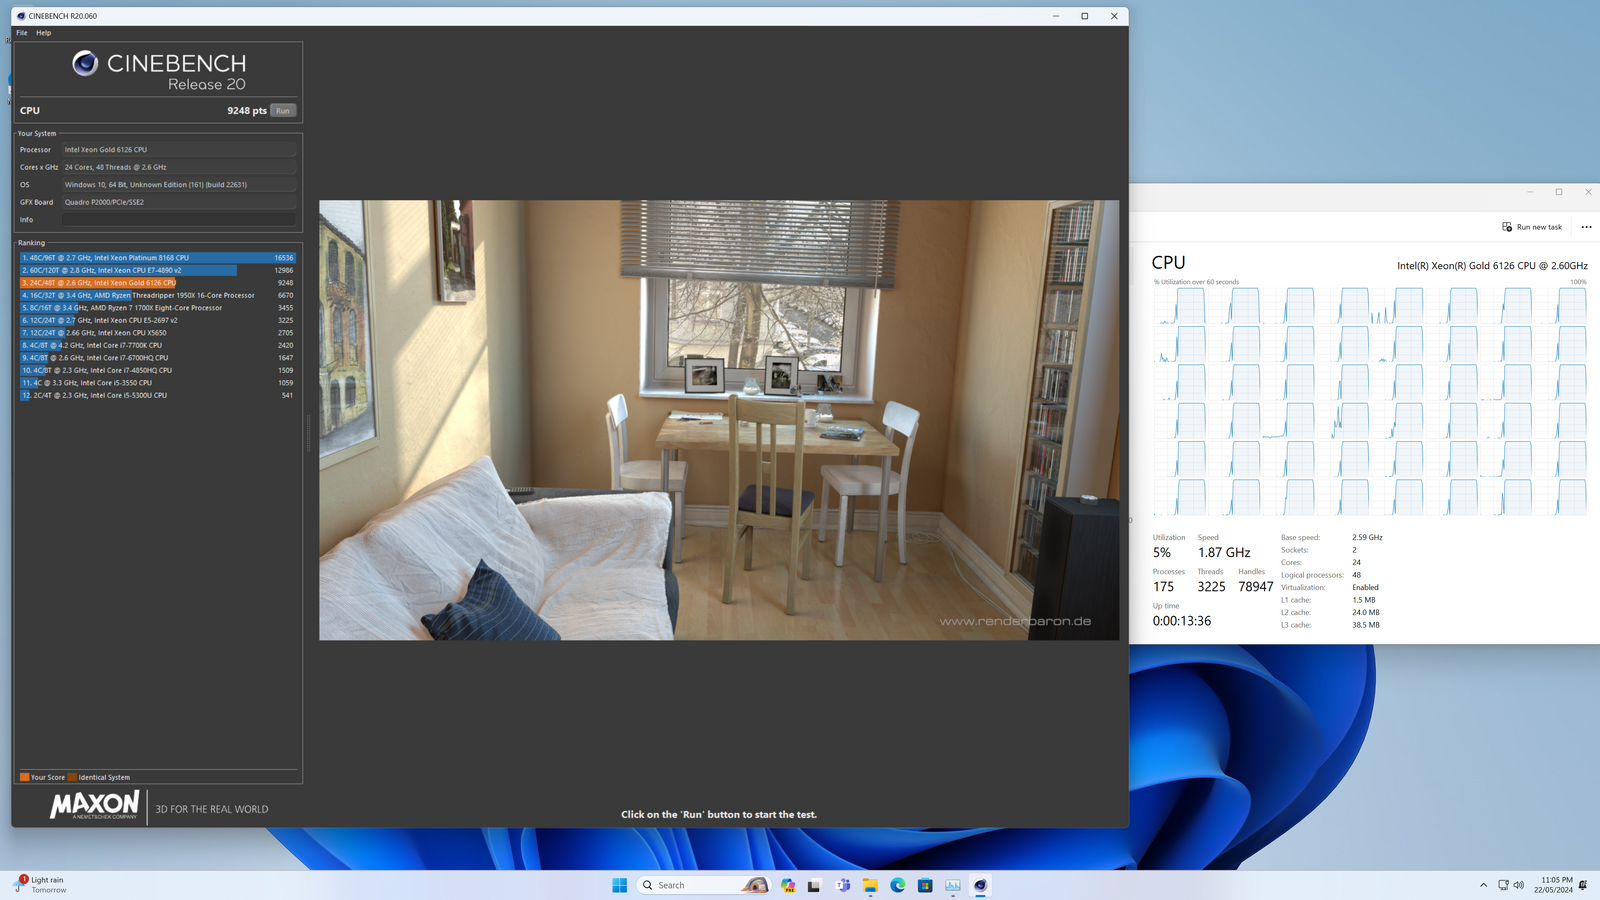Viewport: 1600px width, 900px height.
Task: Click the GFX Board Quadro P2000 value
Action: 179,202
